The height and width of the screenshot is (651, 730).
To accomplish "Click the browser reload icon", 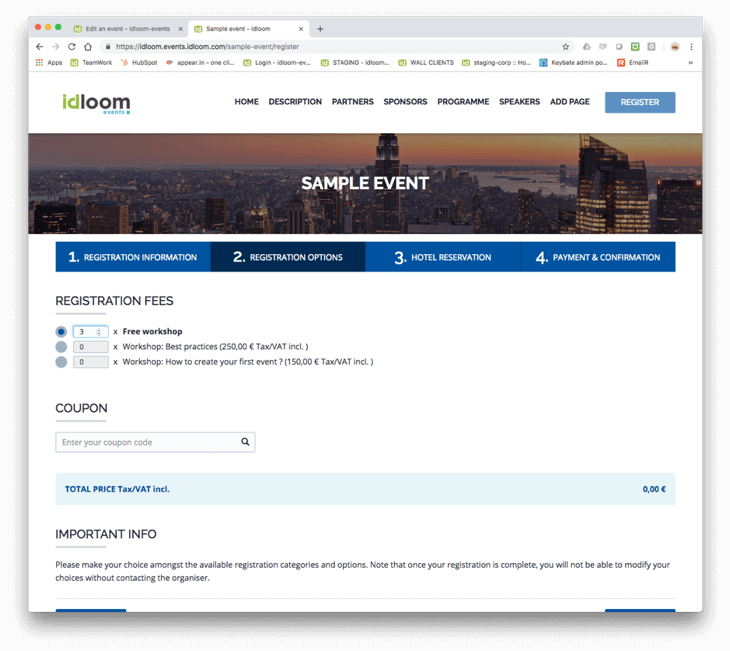I will click(x=71, y=46).
